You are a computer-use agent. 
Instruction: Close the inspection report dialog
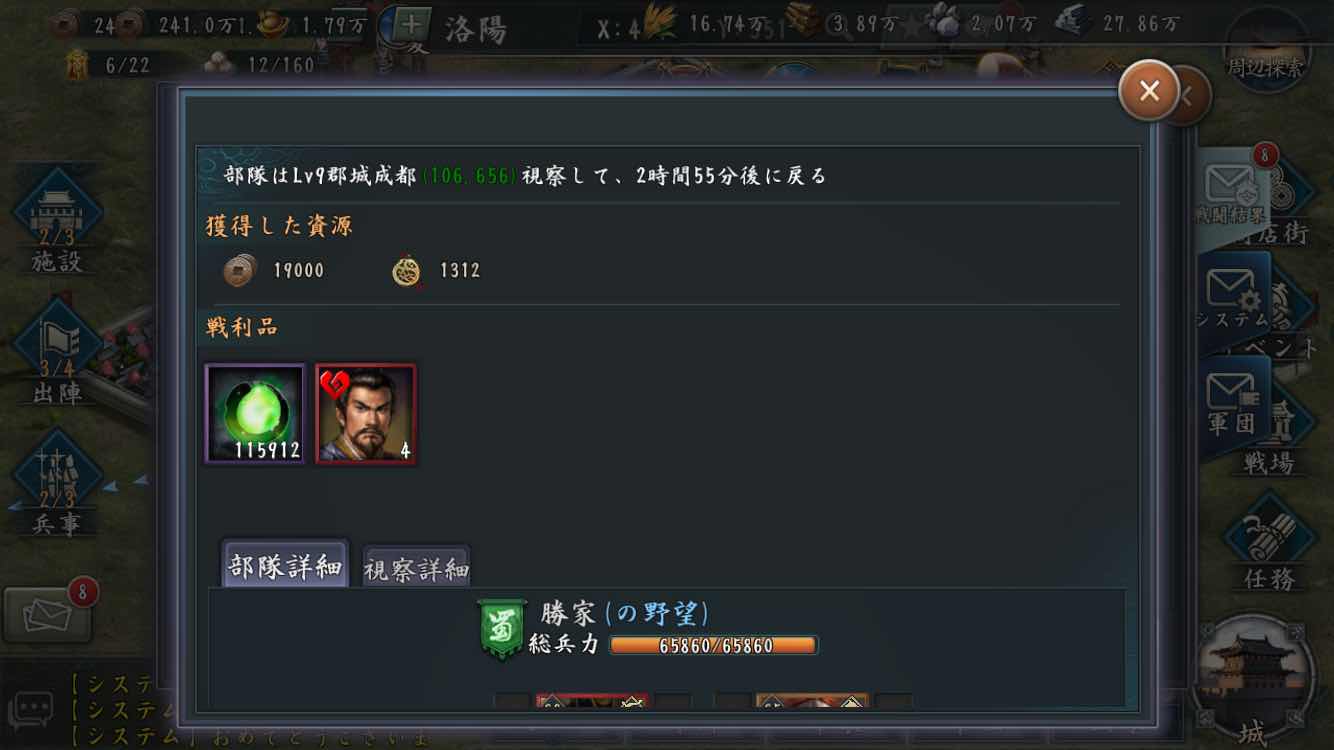point(1149,91)
